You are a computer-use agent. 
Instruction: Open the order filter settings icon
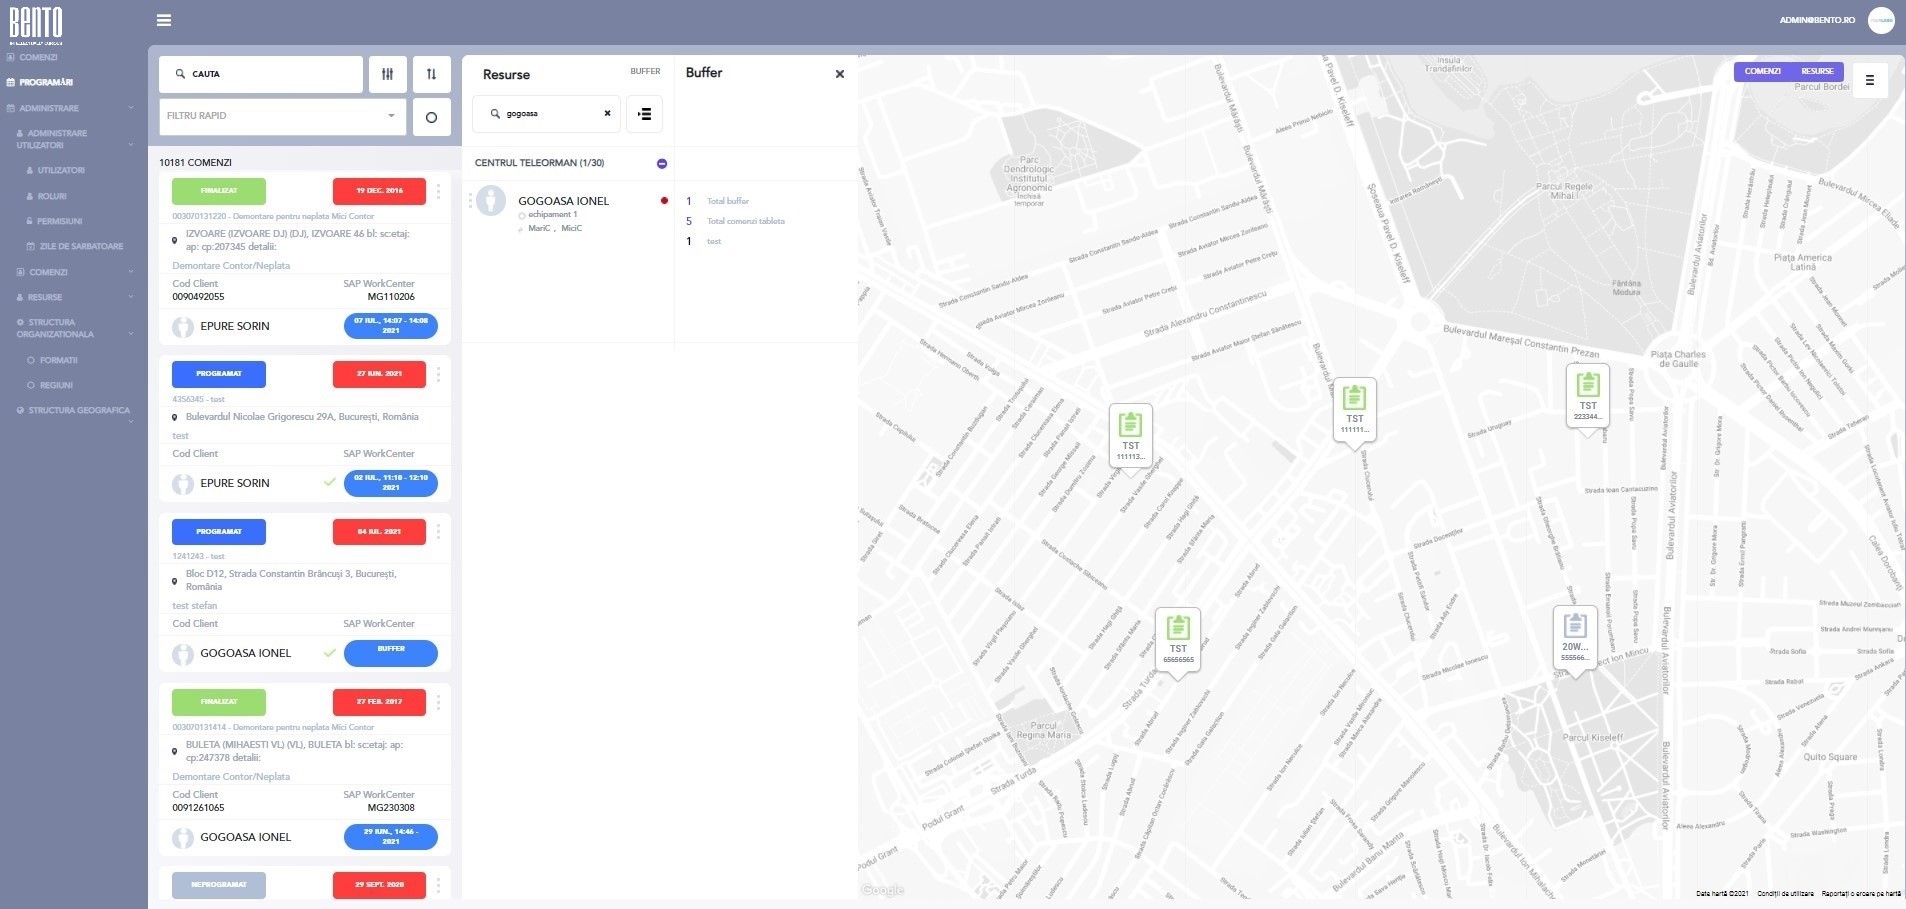[x=388, y=74]
